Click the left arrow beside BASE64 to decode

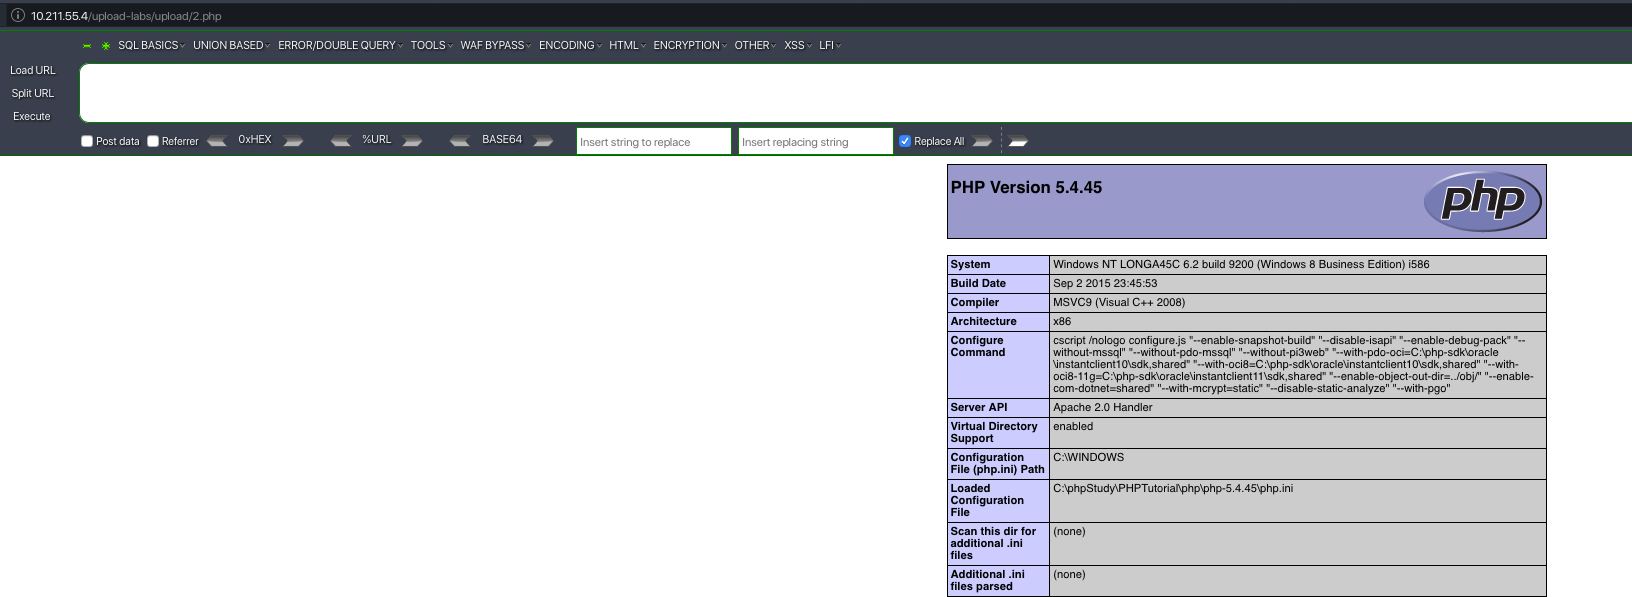coord(460,141)
